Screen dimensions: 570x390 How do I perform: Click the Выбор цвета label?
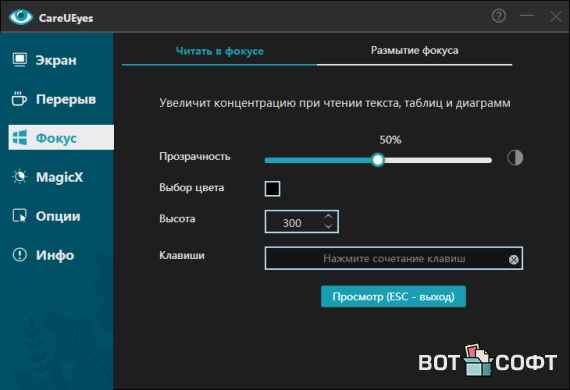[x=192, y=188]
